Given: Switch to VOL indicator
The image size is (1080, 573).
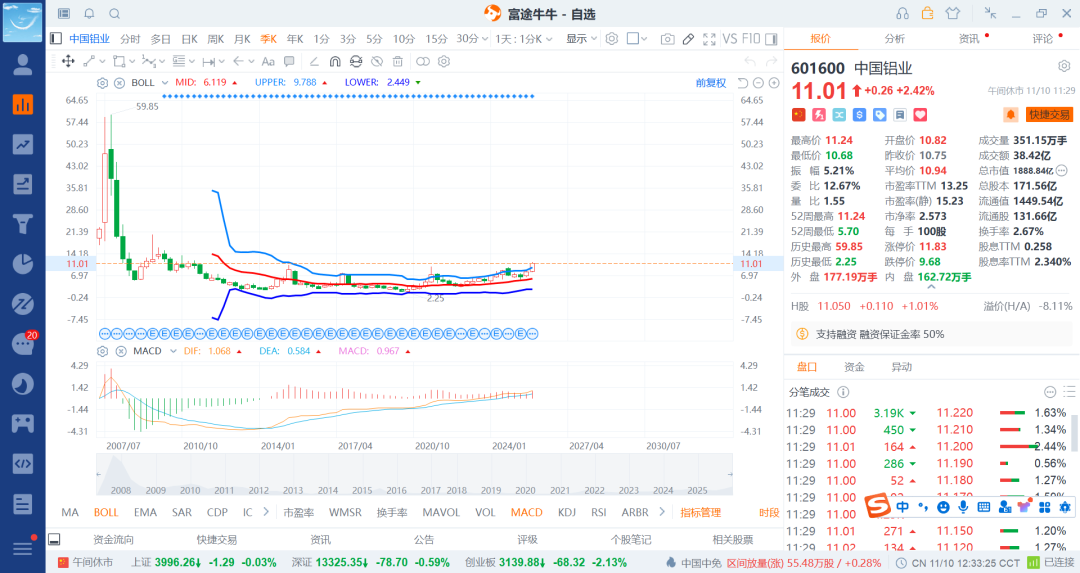Looking at the screenshot, I should pos(485,512).
